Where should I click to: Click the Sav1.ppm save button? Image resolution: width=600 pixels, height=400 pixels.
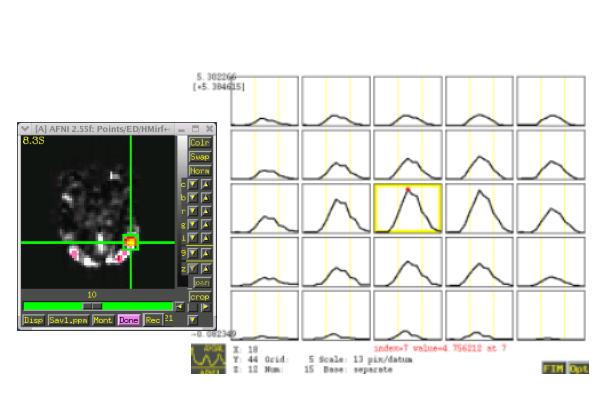pyautogui.click(x=68, y=320)
